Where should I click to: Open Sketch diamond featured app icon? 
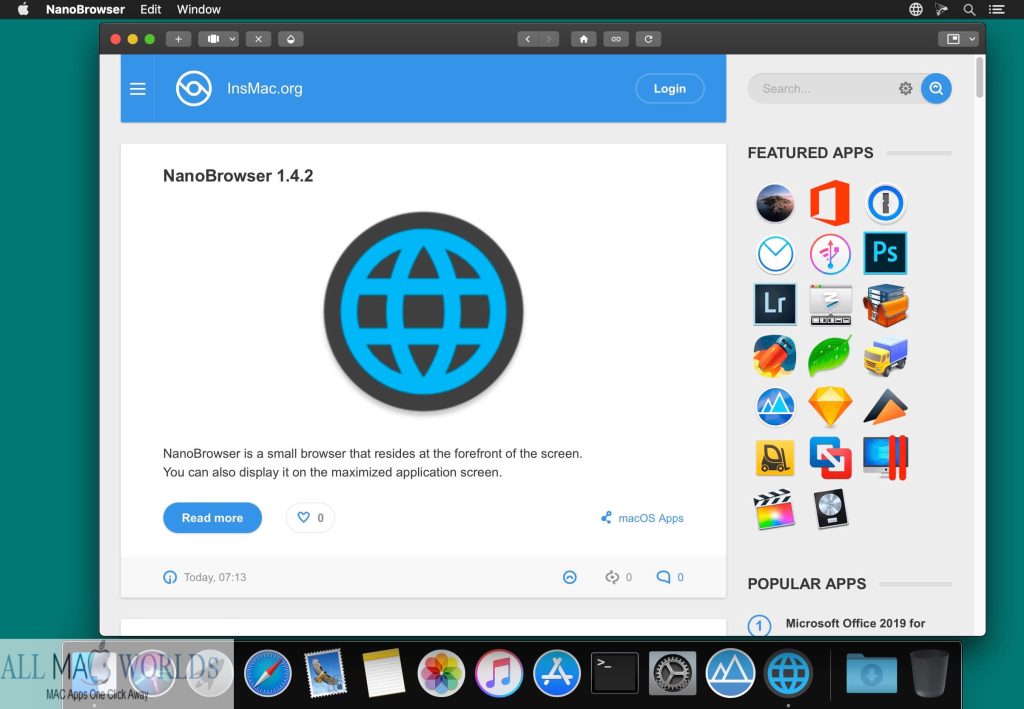coord(830,407)
